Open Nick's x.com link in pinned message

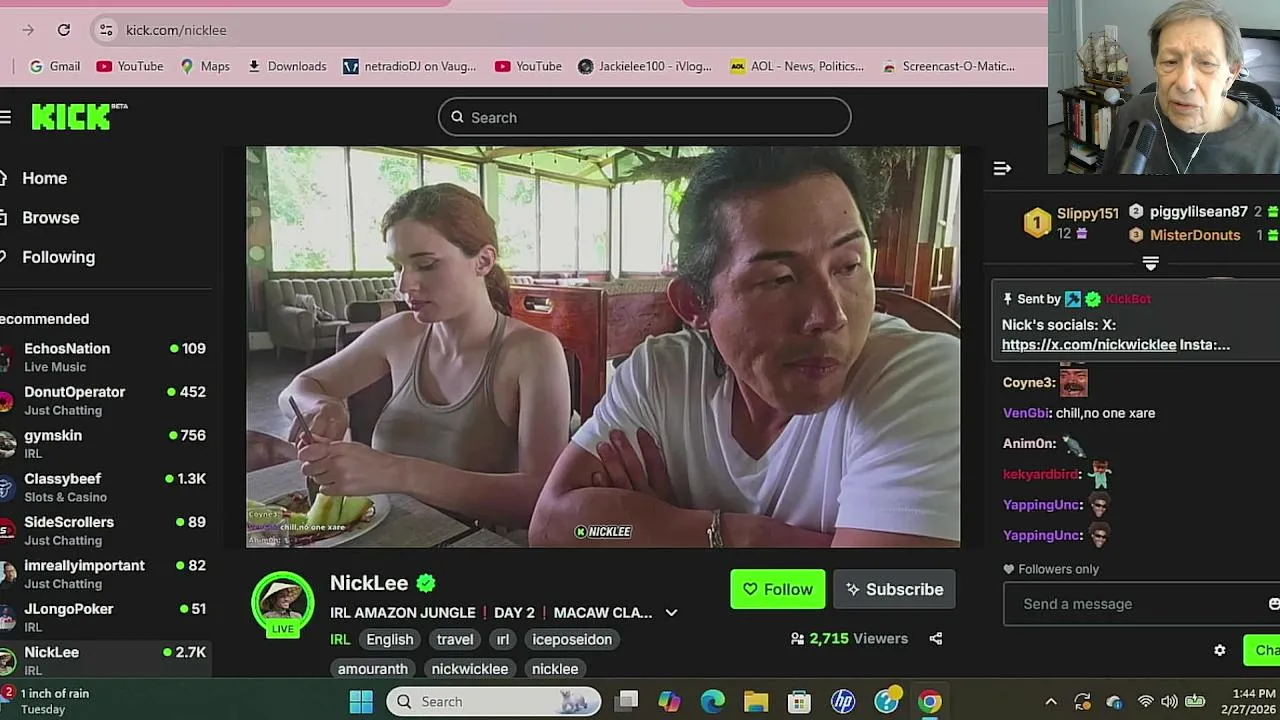(1089, 344)
